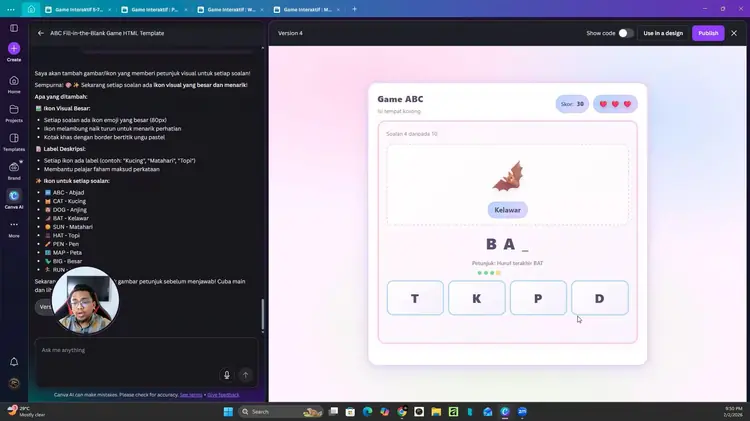Click the Create plus icon in sidebar
Viewport: 750px width, 421px height.
click(14, 48)
